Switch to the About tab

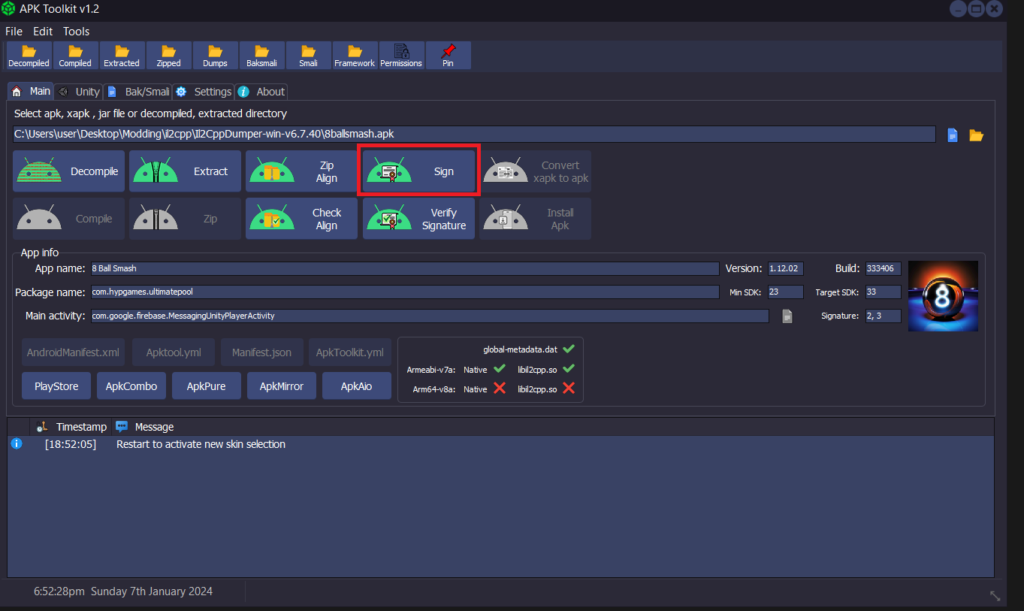262,92
